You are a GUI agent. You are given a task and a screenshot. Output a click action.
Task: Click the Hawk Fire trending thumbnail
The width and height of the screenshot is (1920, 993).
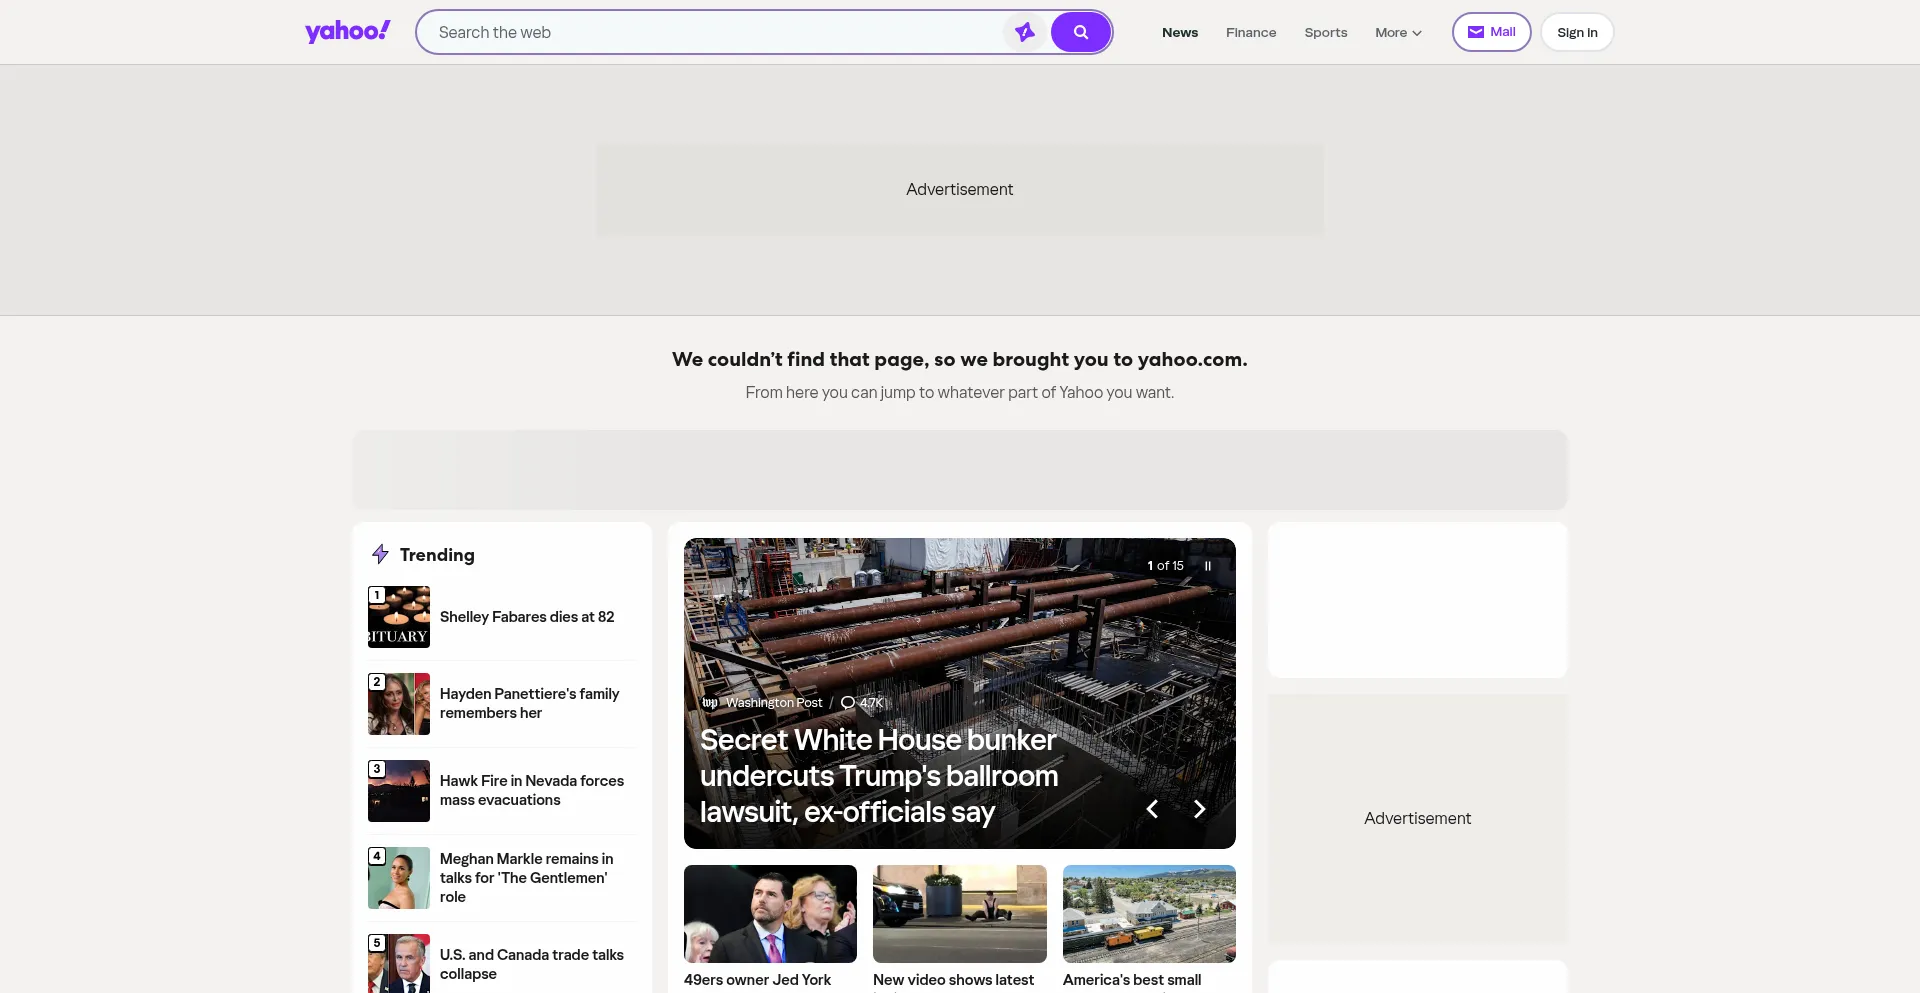pos(399,791)
